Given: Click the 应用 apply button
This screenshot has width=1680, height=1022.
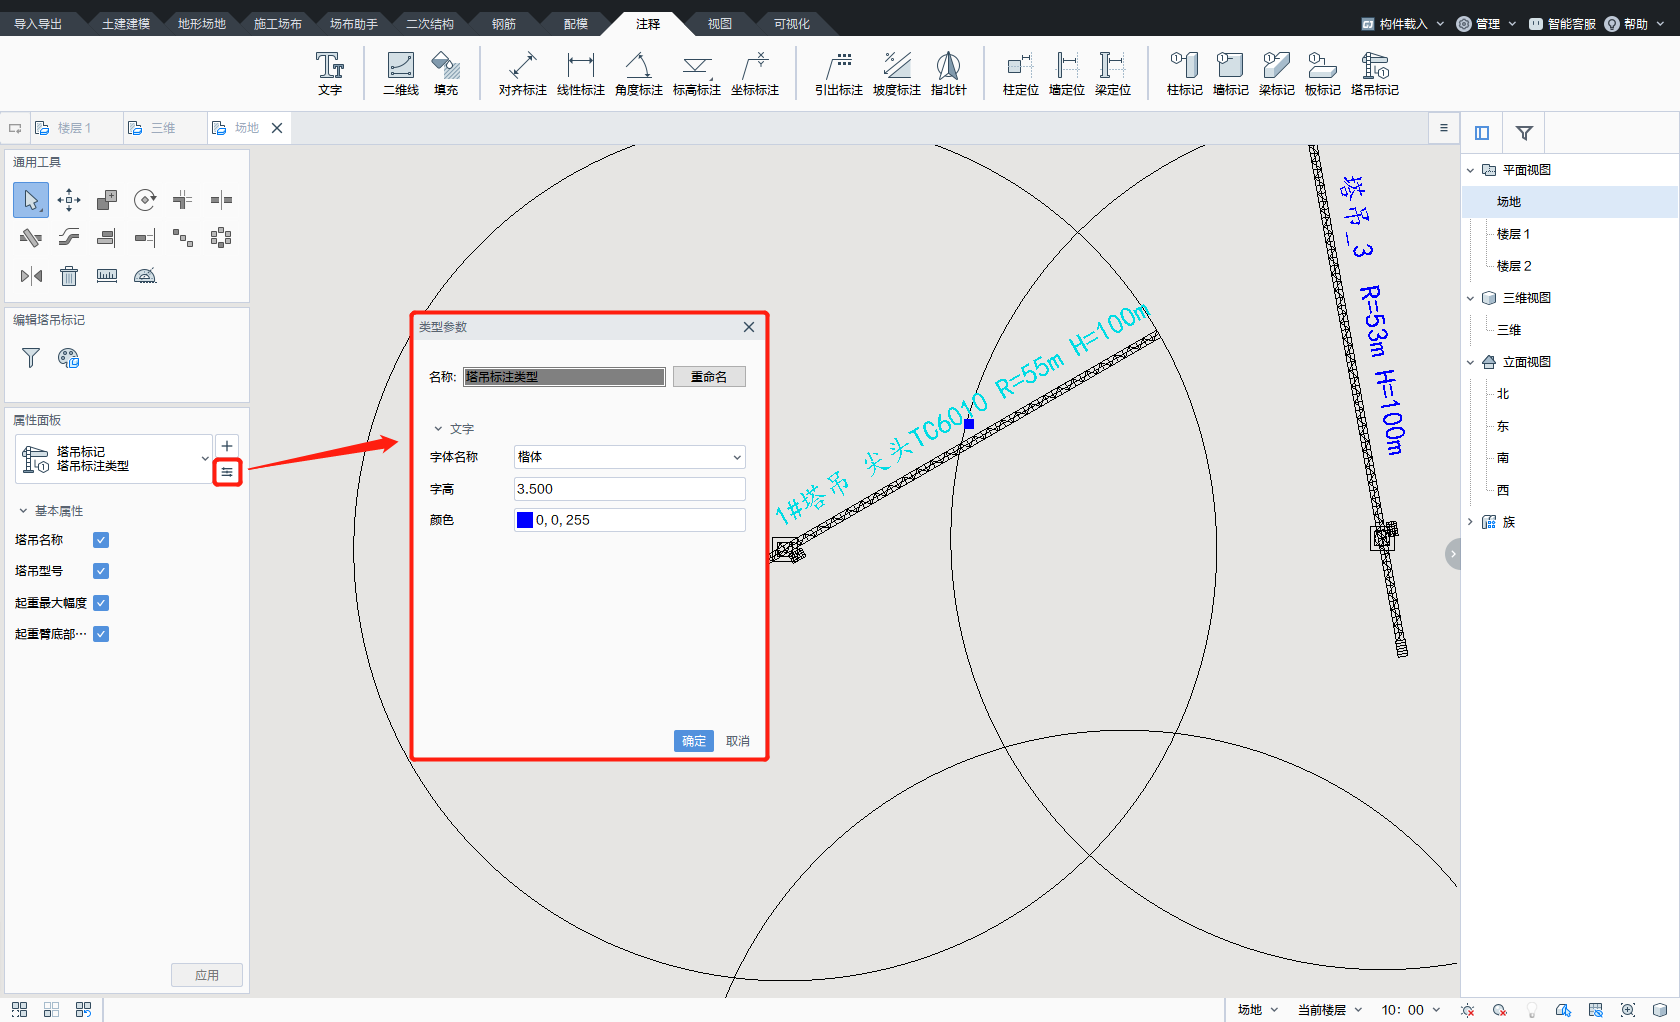Looking at the screenshot, I should coord(207,975).
